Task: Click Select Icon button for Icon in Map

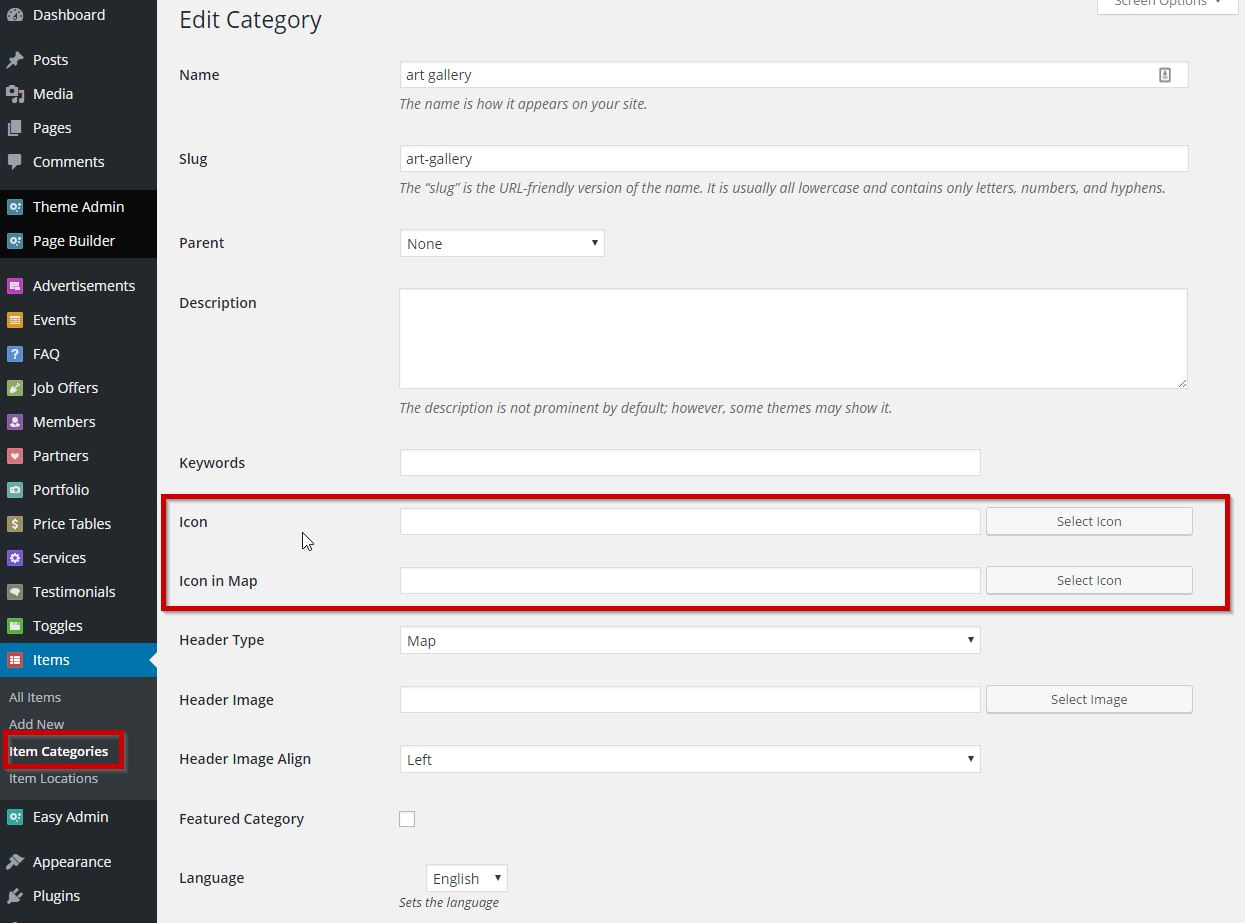Action: click(1089, 580)
